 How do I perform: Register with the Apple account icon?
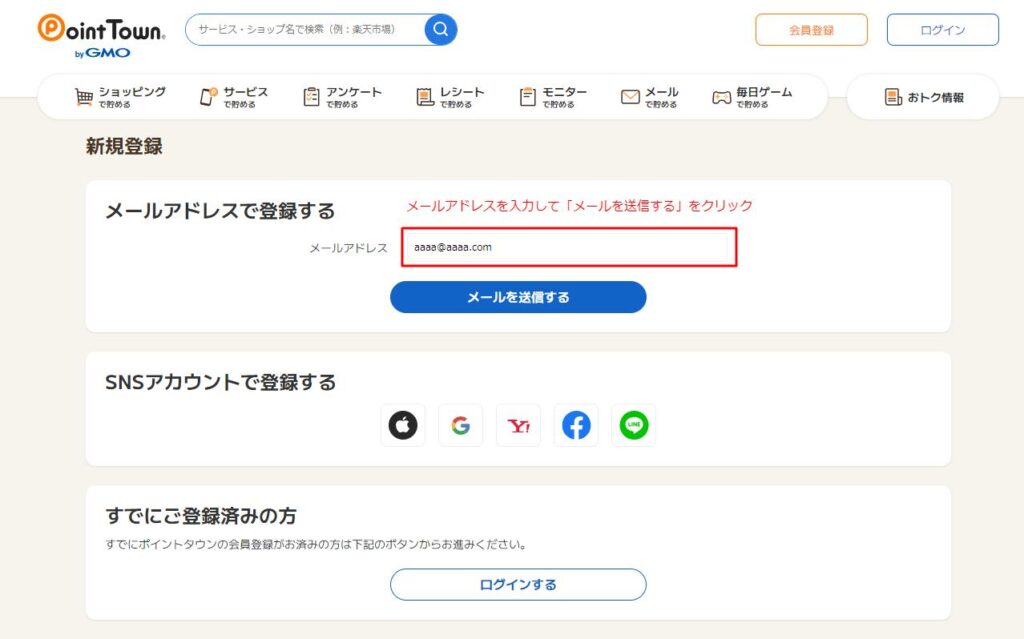[402, 424]
